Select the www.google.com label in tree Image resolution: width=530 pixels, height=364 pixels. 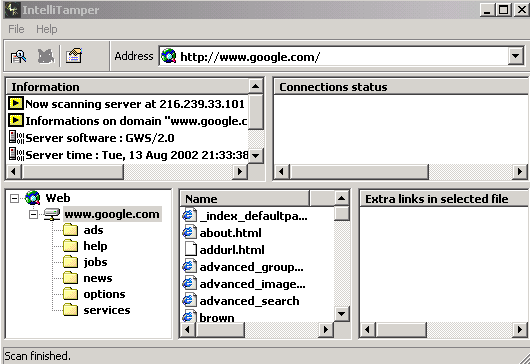pyautogui.click(x=112, y=214)
